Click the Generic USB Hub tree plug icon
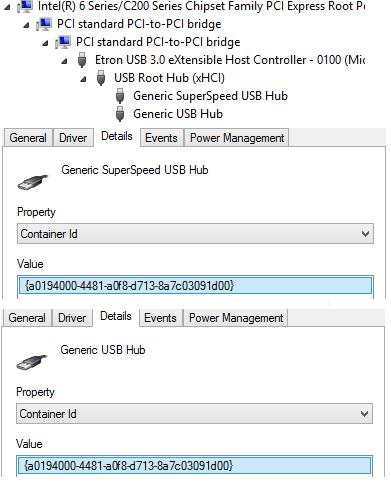The width and height of the screenshot is (391, 487). (x=120, y=114)
